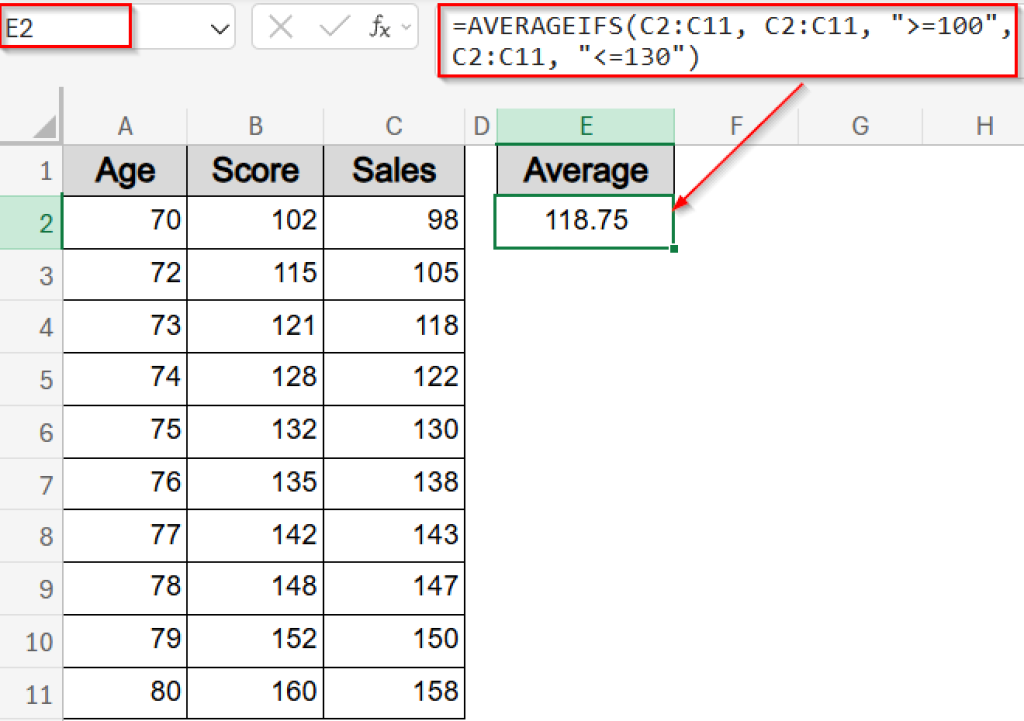Click the Average header cell
Viewport: 1024px width, 721px height.
pos(586,170)
